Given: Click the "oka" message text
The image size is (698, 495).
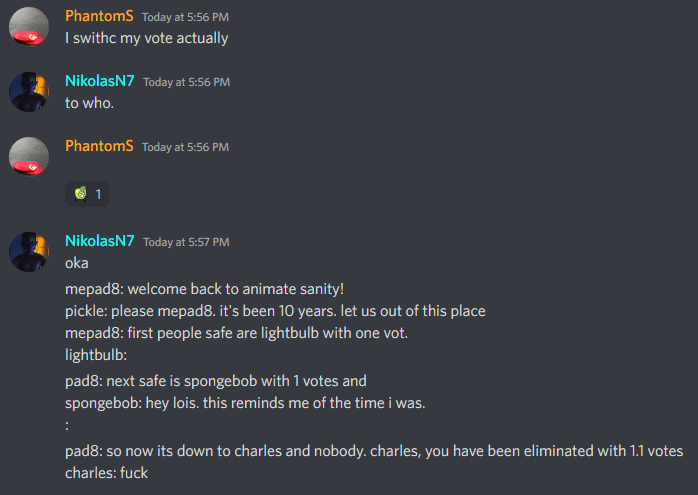Looking at the screenshot, I should click(77, 263).
